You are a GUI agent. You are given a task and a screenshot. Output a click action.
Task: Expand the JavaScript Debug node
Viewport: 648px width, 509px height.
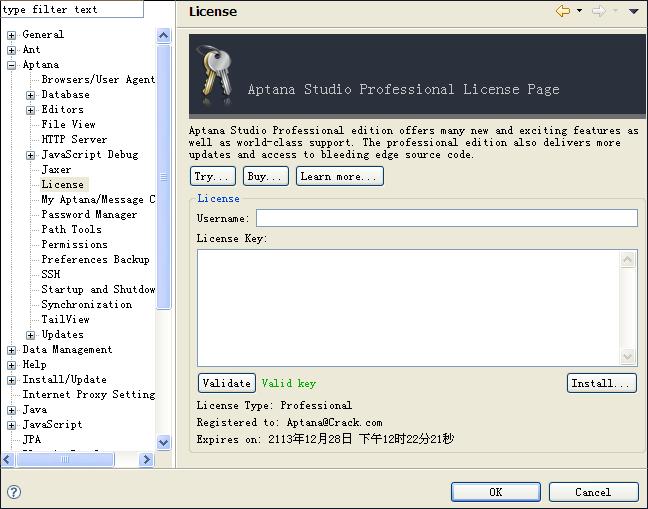tap(31, 155)
